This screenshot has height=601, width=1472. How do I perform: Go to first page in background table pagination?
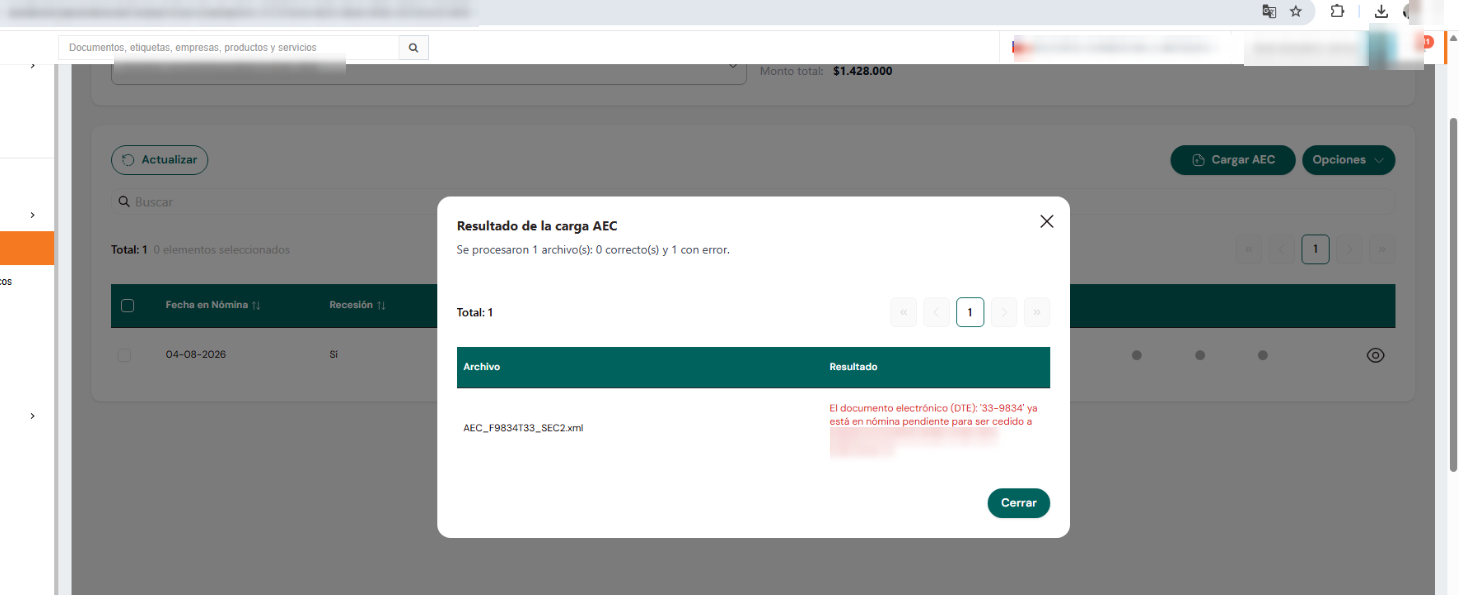coord(1248,249)
